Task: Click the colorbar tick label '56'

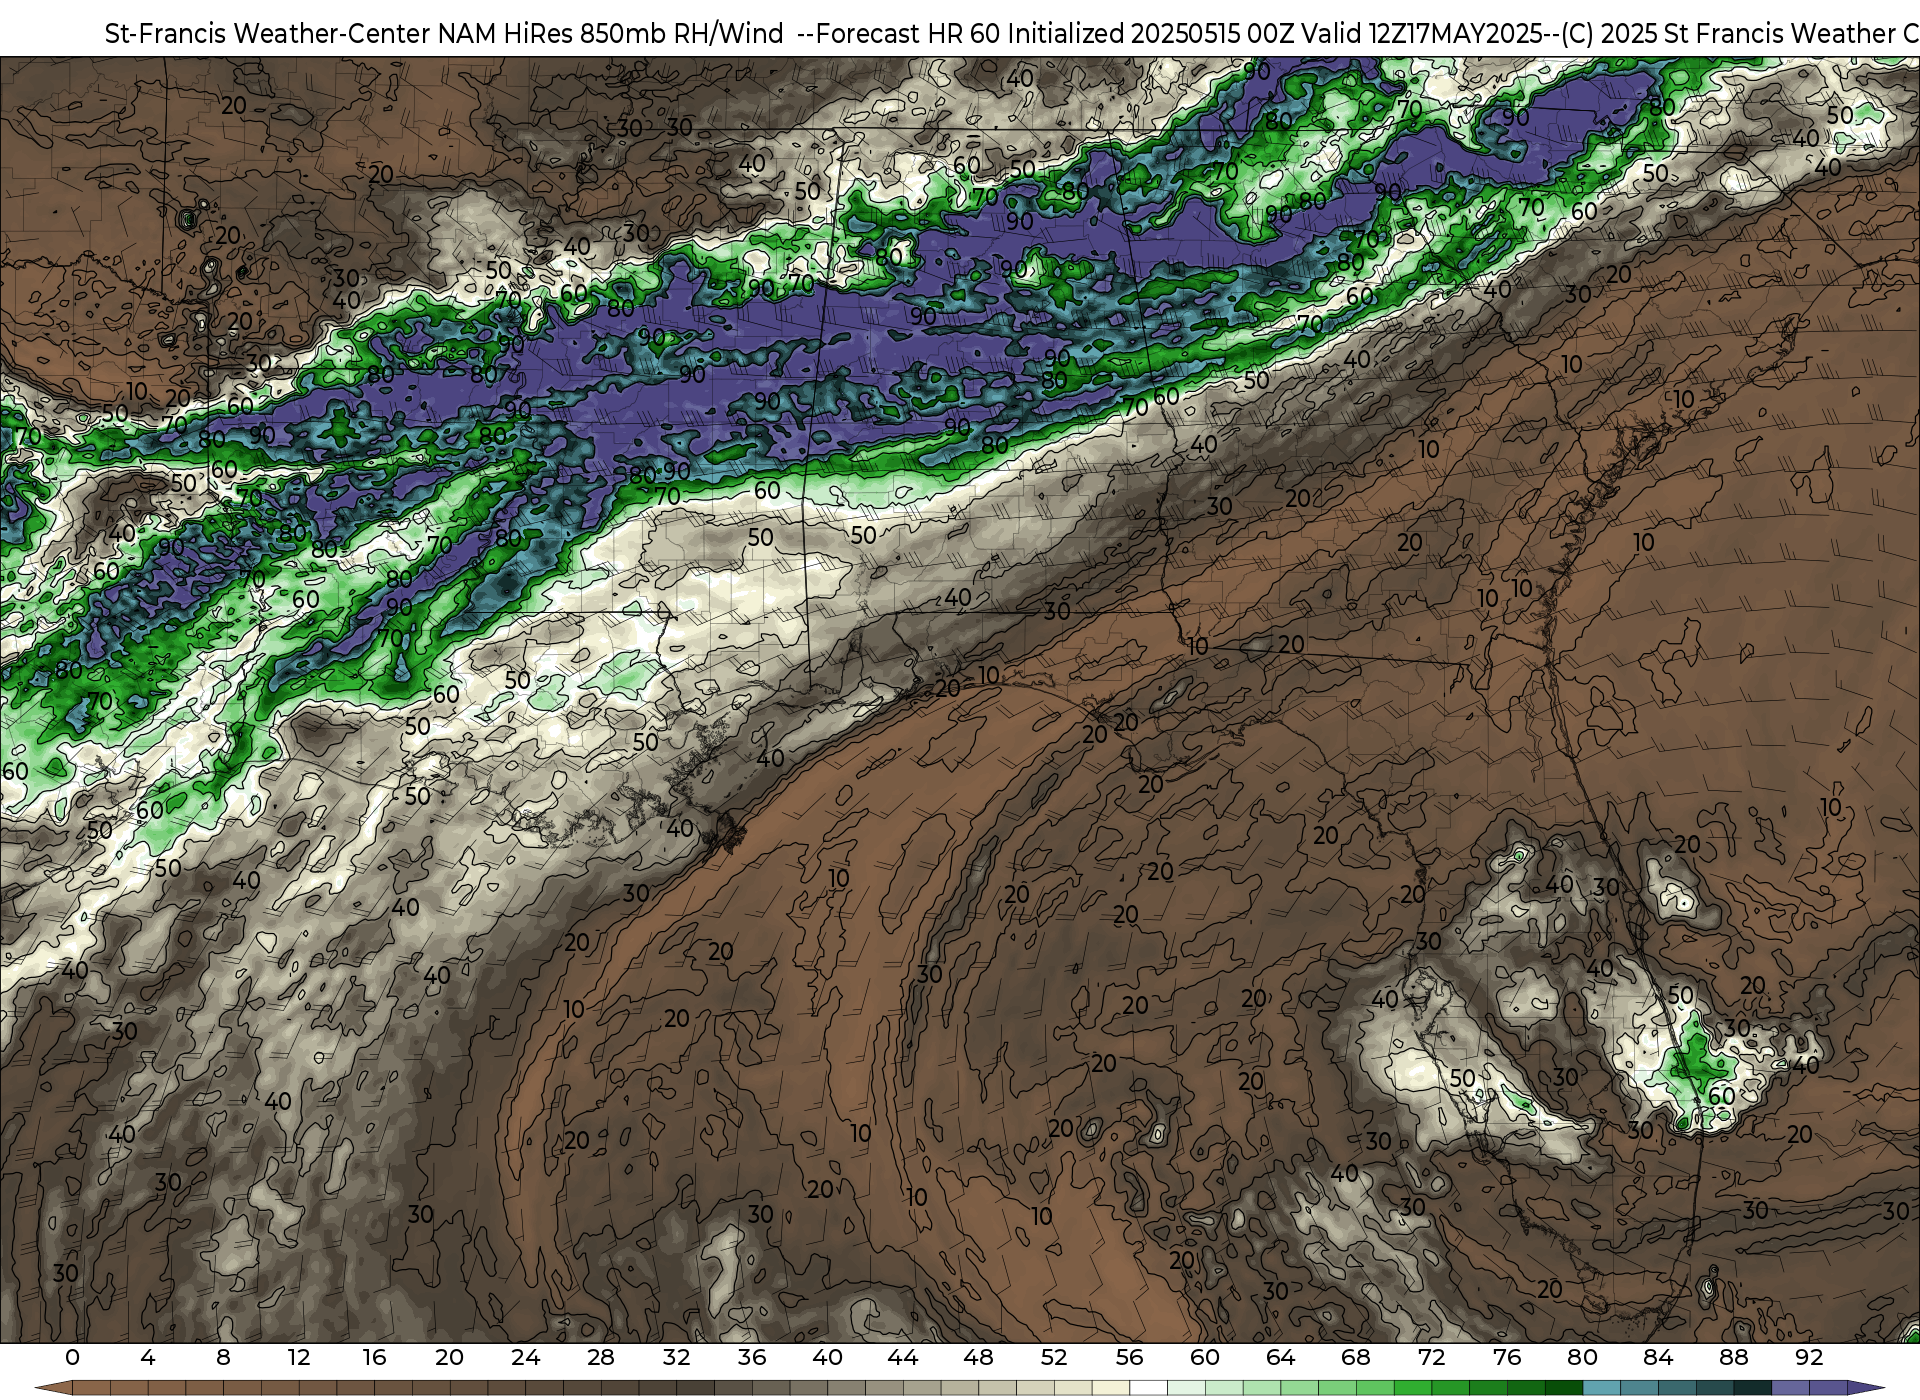Action: 1129,1357
